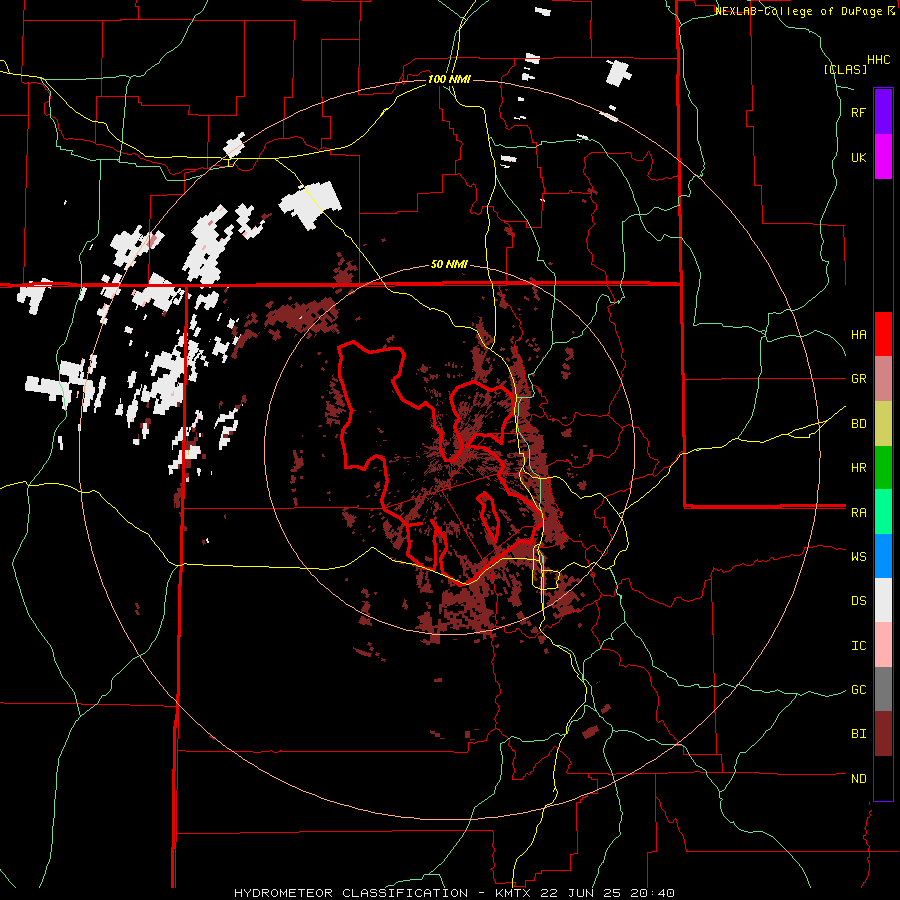Click the UK legend label

[859, 157]
